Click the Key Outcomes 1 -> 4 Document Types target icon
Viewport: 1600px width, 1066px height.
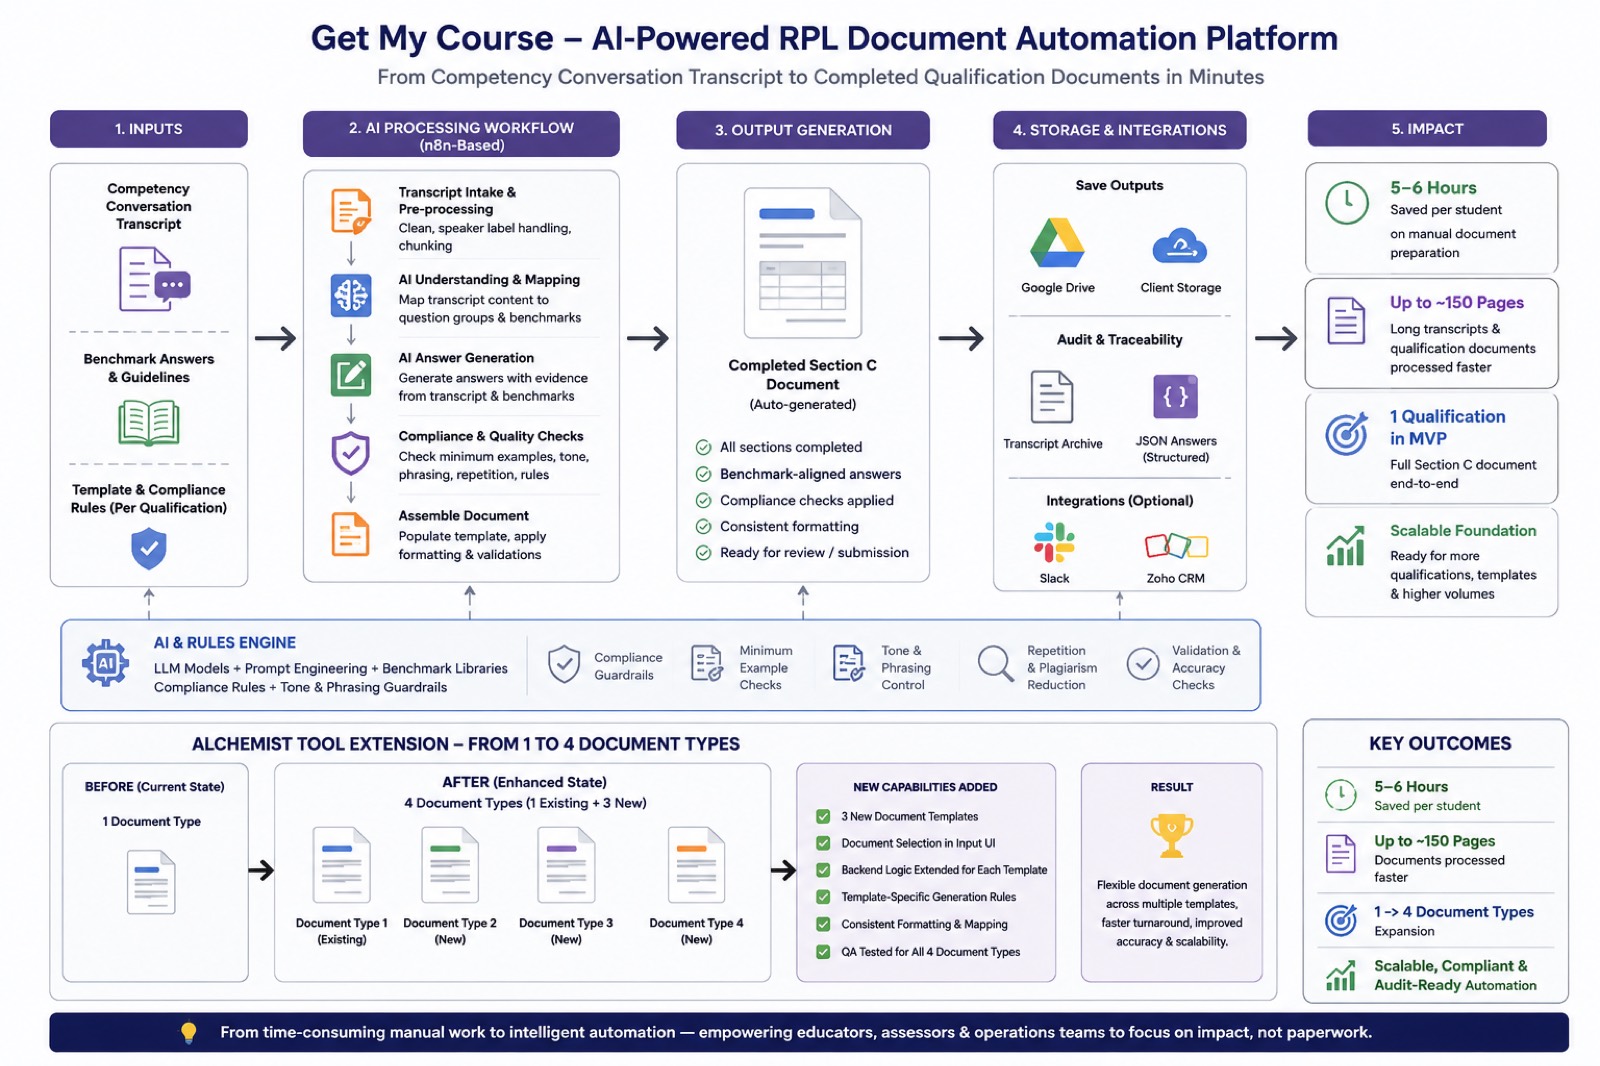[1340, 920]
